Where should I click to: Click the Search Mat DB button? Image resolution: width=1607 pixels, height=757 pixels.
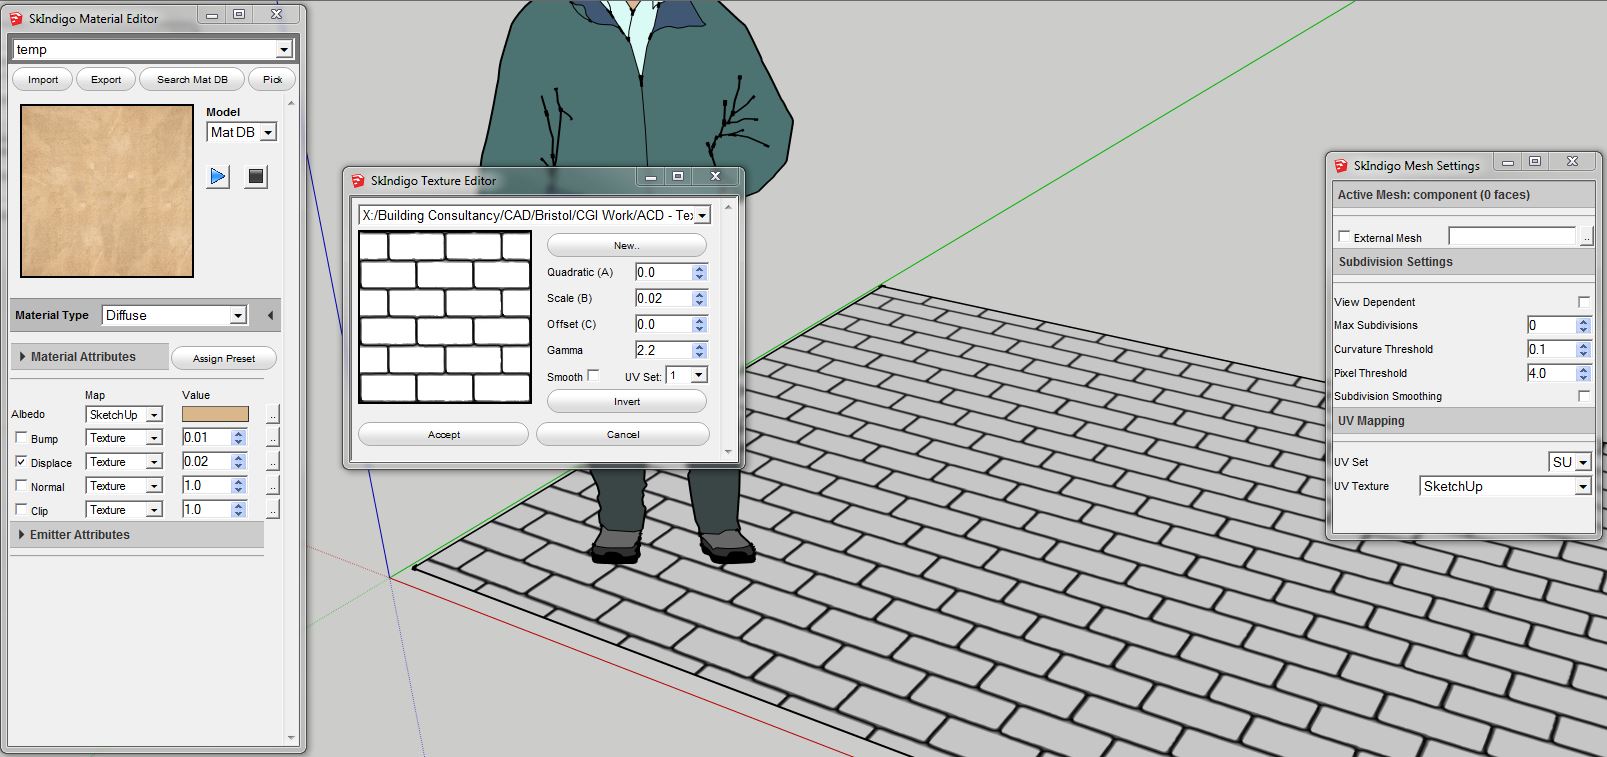[x=192, y=80]
